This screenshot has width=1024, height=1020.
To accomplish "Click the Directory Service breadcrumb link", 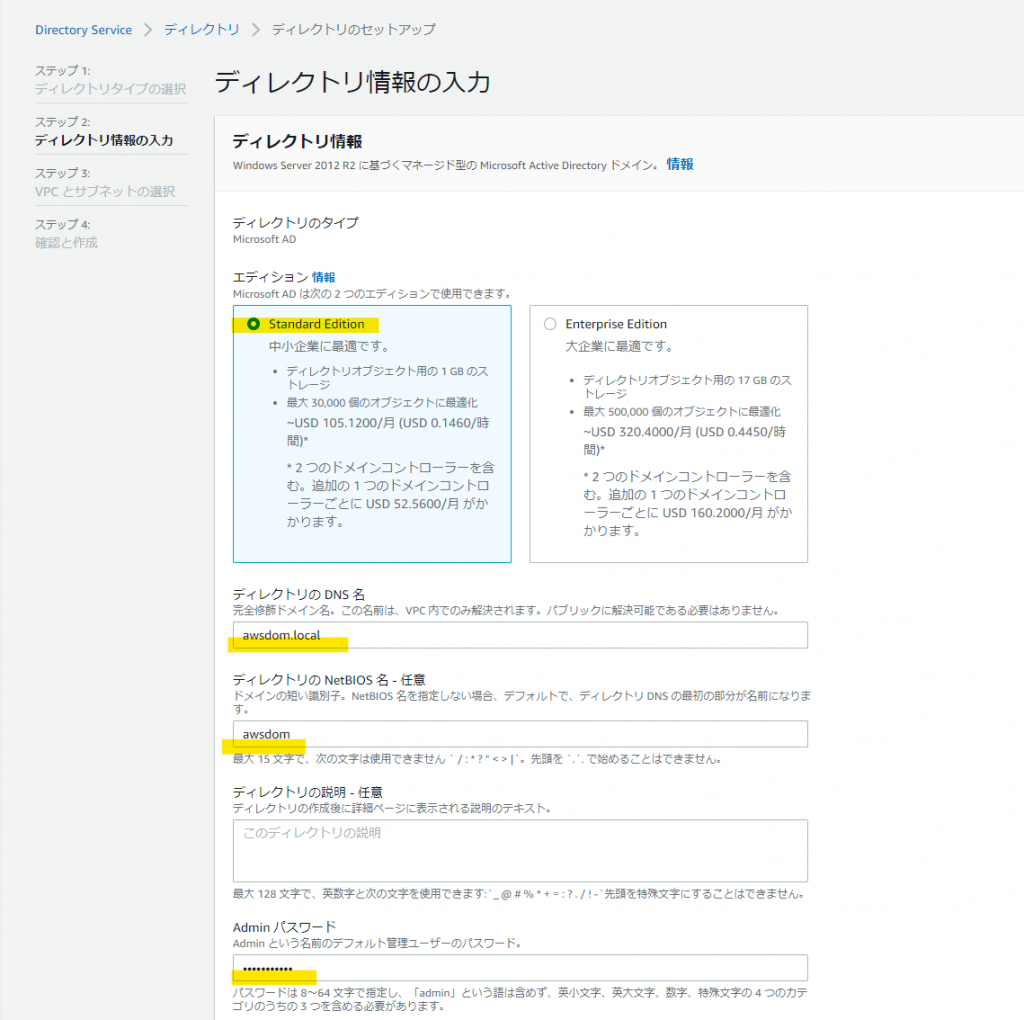I will click(x=83, y=30).
